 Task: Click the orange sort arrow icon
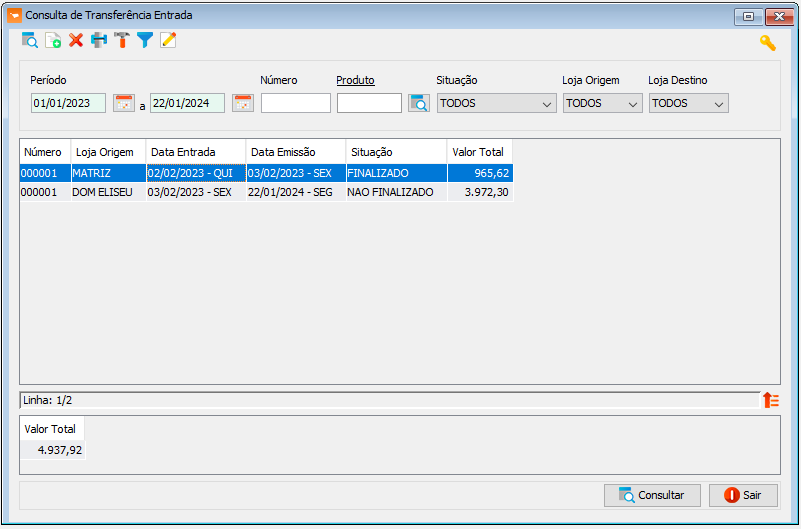[771, 400]
